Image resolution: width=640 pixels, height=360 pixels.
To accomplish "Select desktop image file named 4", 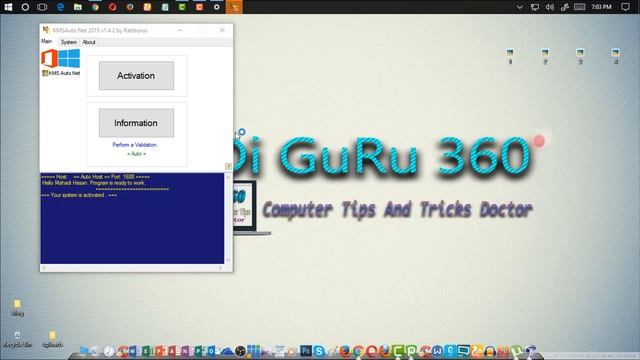I will (x=616, y=56).
